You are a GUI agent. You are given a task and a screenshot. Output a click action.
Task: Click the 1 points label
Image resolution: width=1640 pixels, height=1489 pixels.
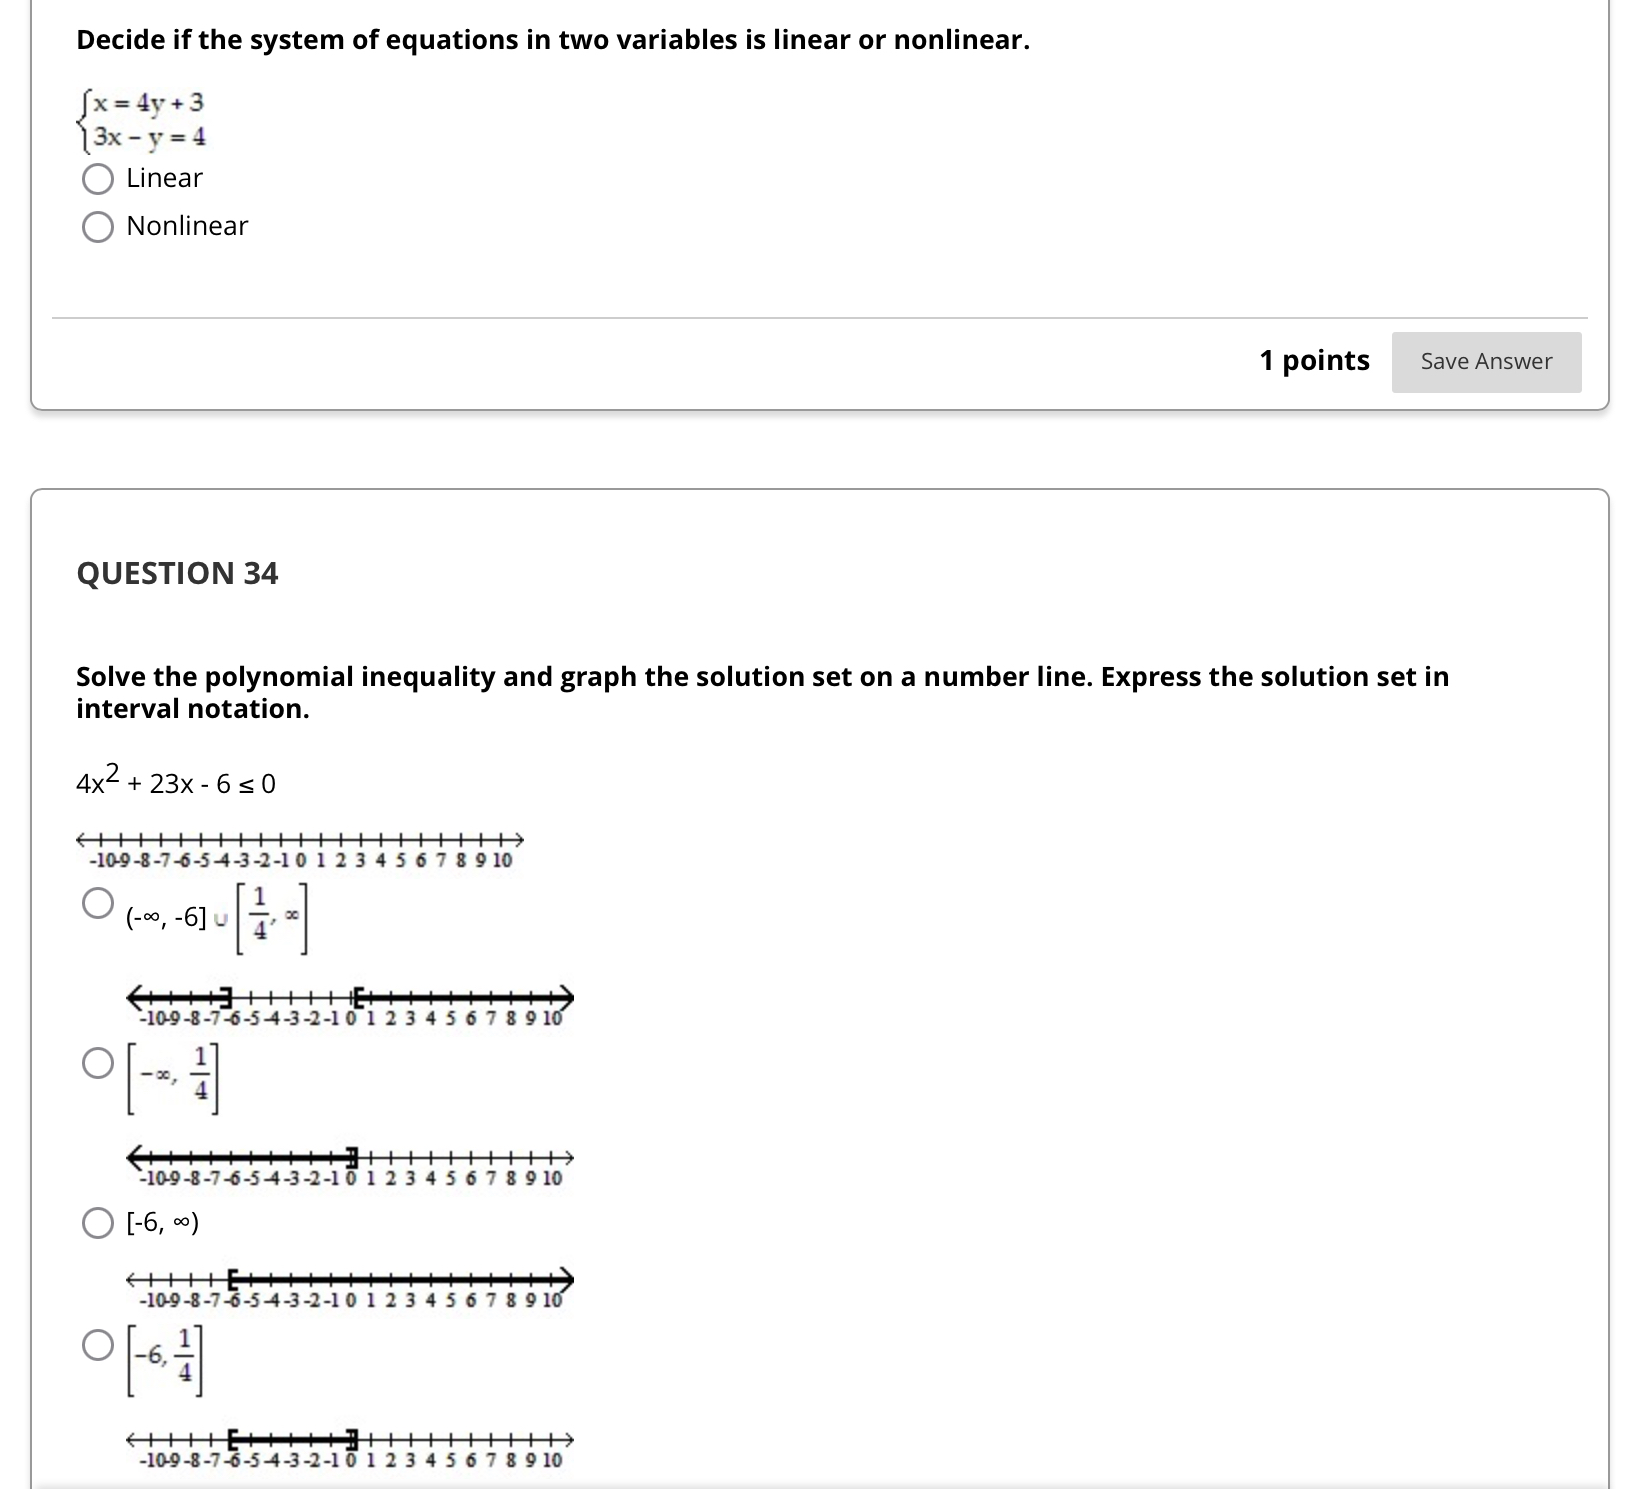pyautogui.click(x=1315, y=360)
